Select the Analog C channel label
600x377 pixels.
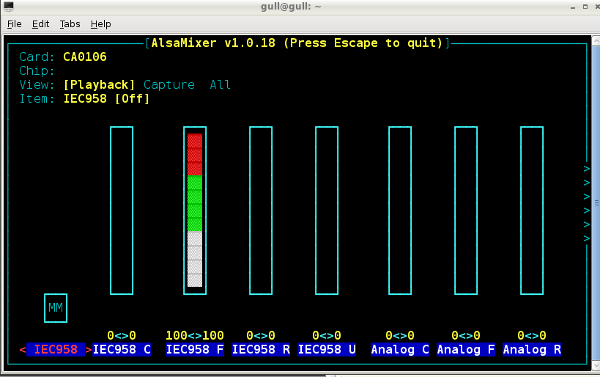pos(400,349)
